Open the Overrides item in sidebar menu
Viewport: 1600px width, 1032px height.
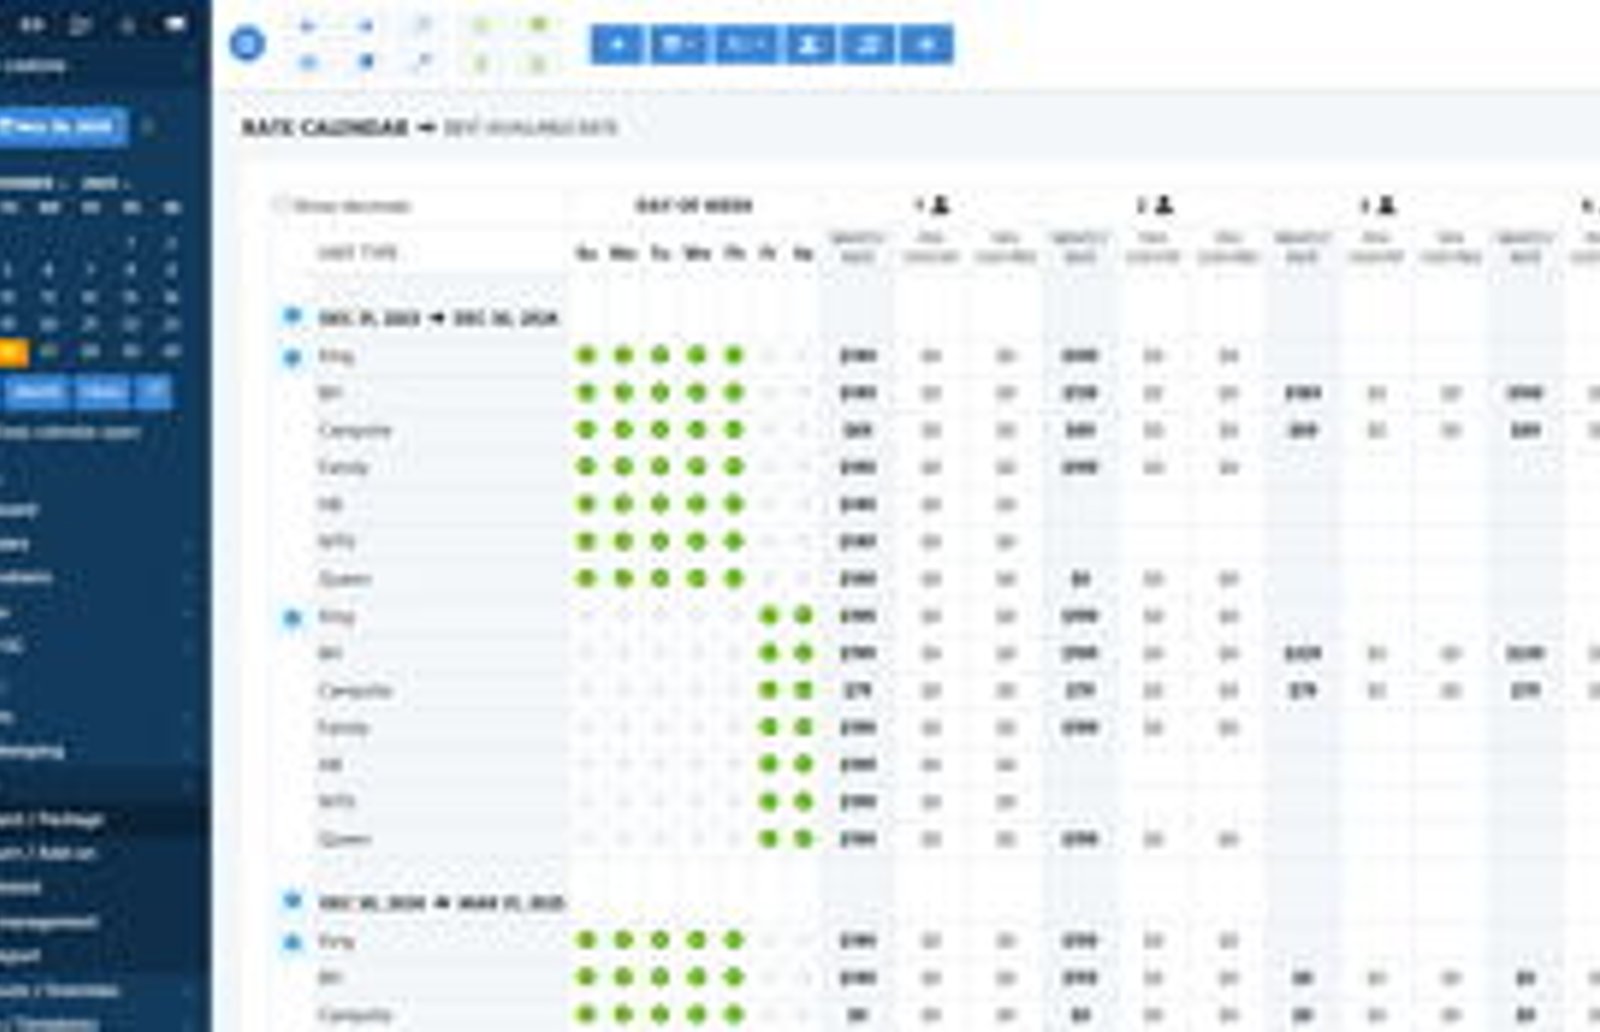(x=60, y=990)
